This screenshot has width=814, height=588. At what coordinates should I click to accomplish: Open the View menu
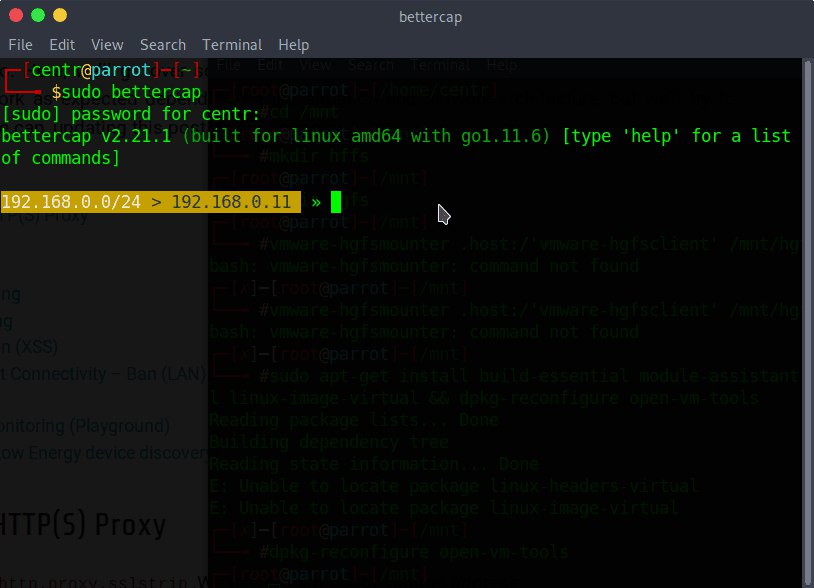107,45
